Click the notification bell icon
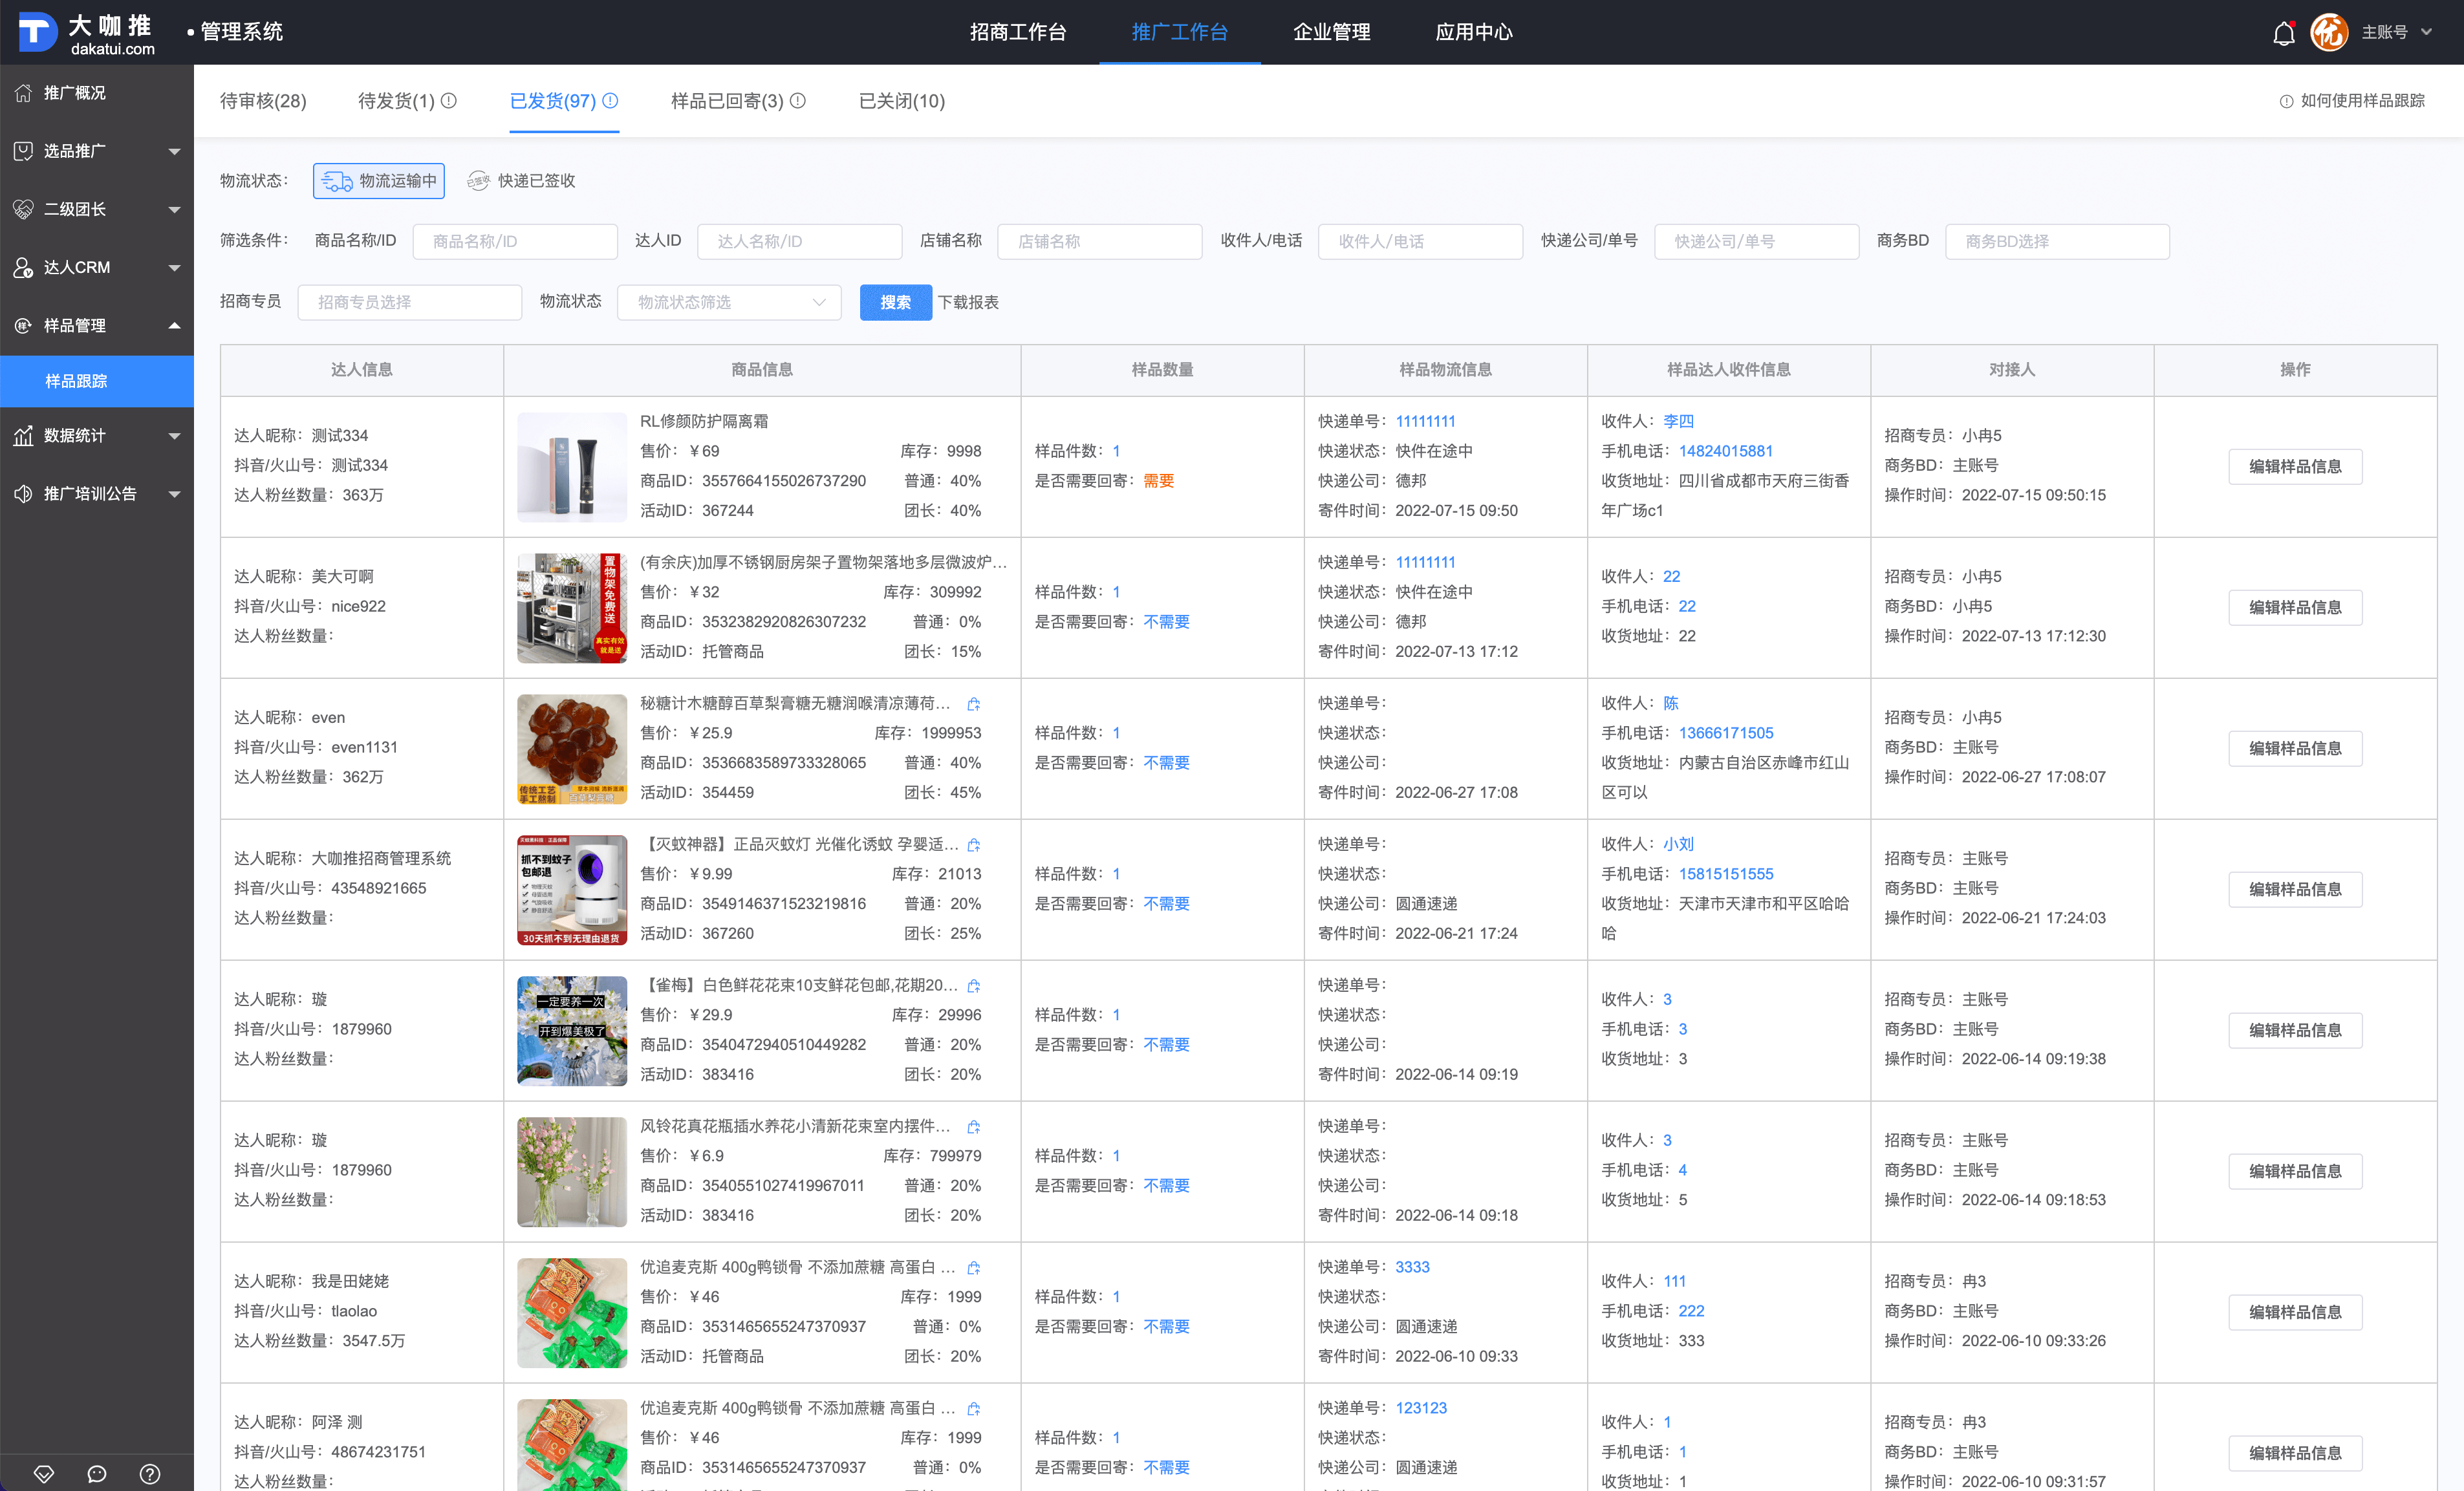 pyautogui.click(x=2283, y=33)
